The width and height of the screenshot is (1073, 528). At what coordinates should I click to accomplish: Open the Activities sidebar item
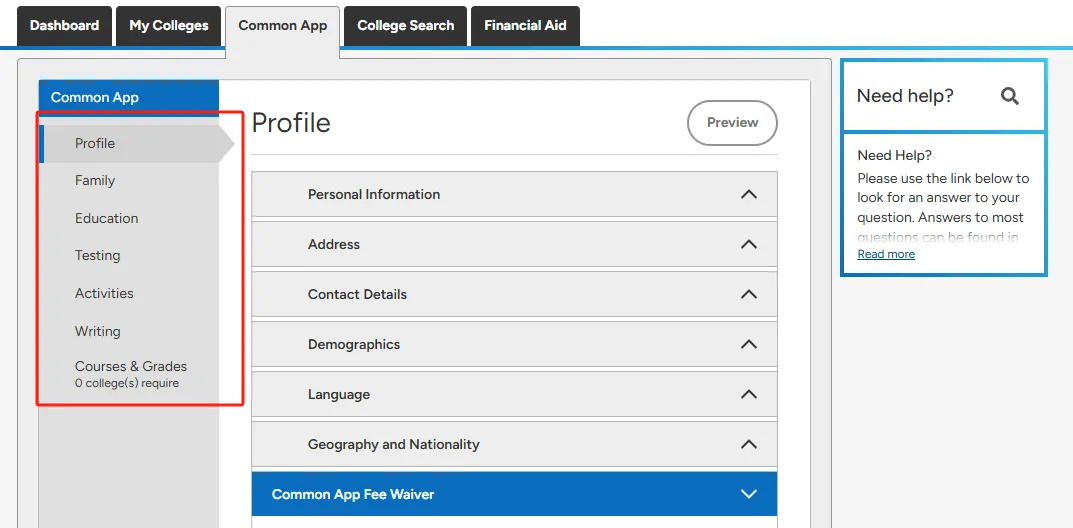(x=104, y=293)
